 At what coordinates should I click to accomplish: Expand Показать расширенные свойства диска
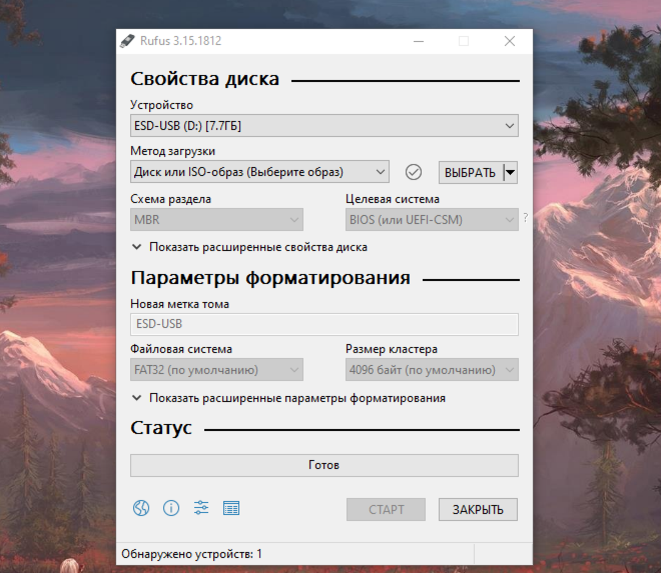point(250,247)
